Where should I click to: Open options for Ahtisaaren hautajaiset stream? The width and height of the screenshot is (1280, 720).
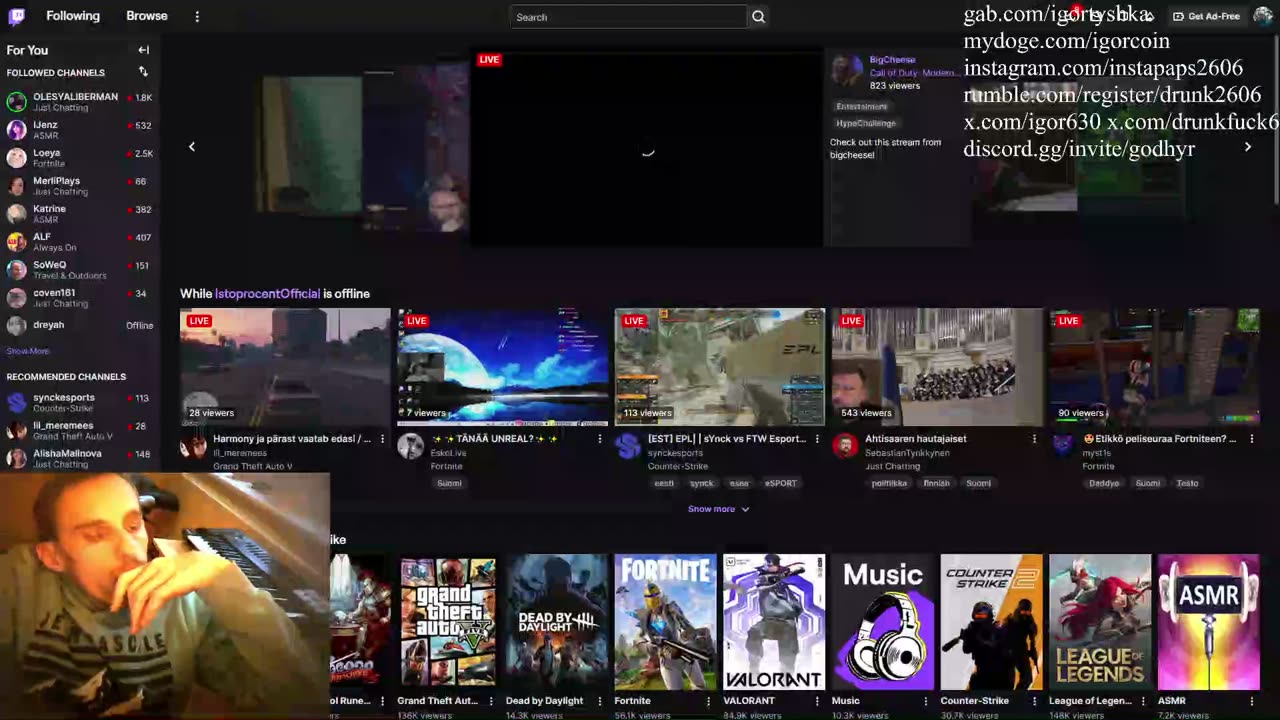[x=1034, y=439]
